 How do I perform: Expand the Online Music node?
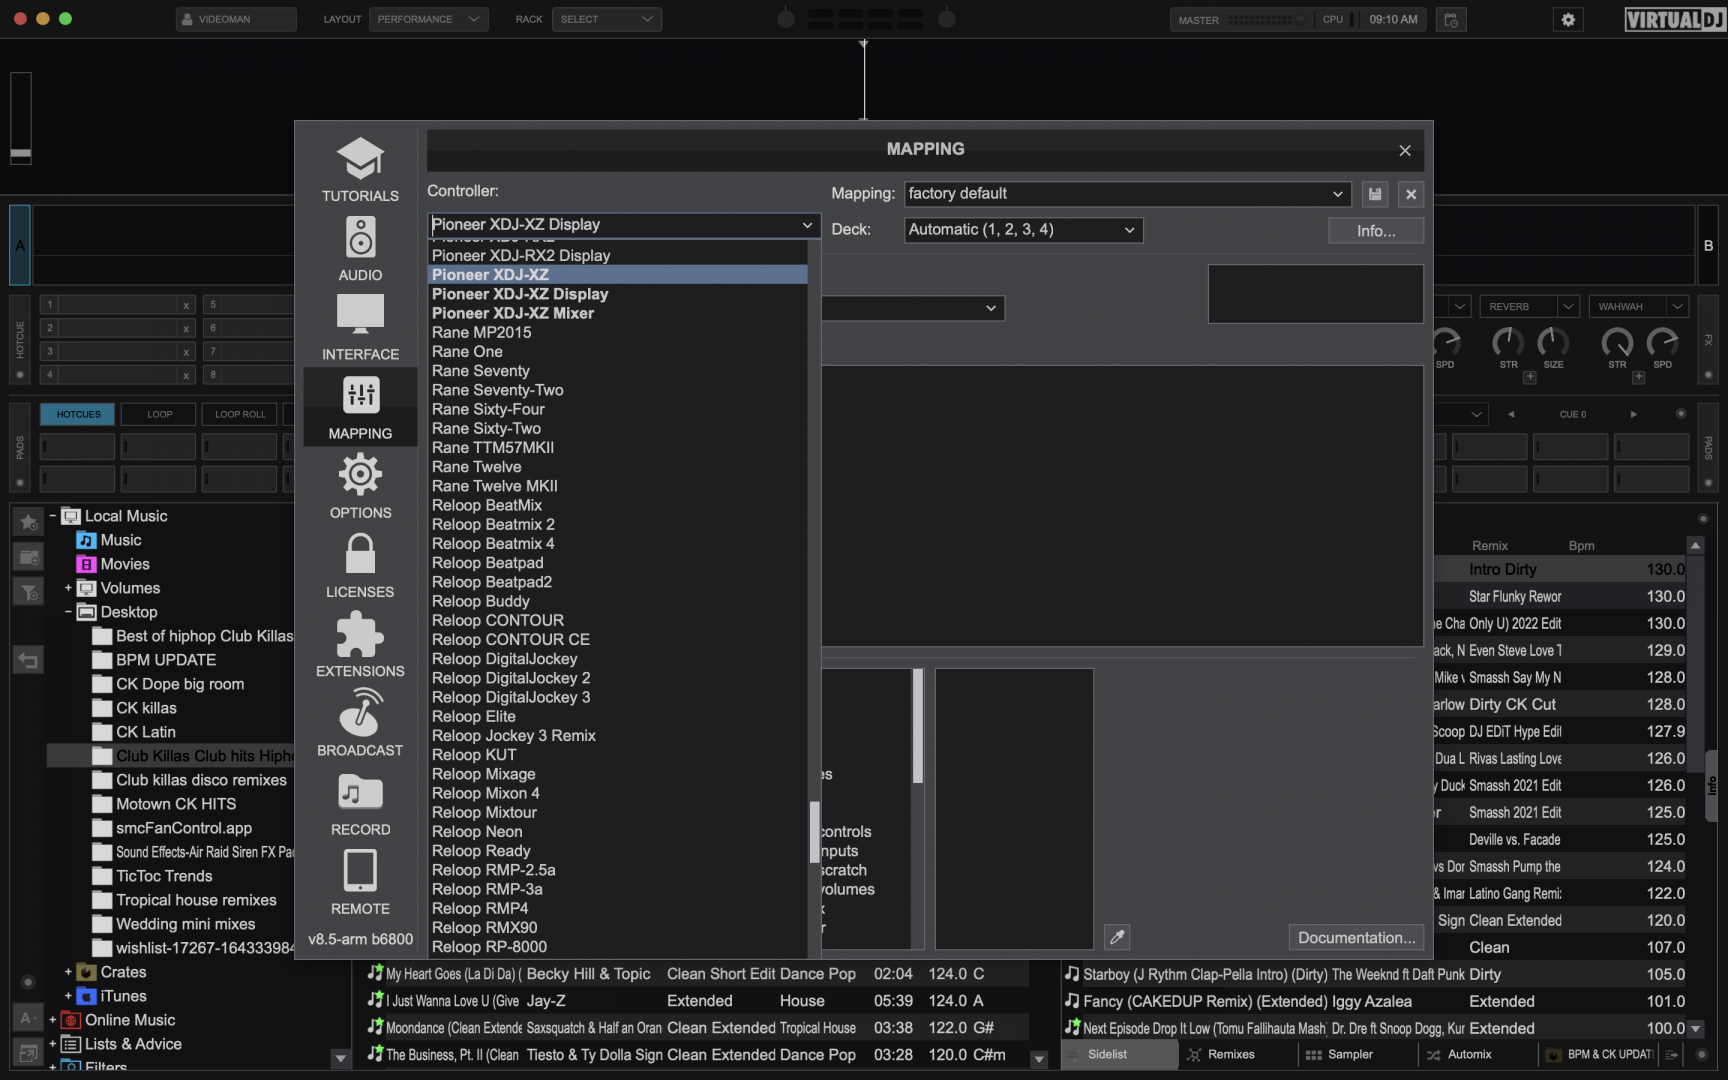click(52, 1020)
